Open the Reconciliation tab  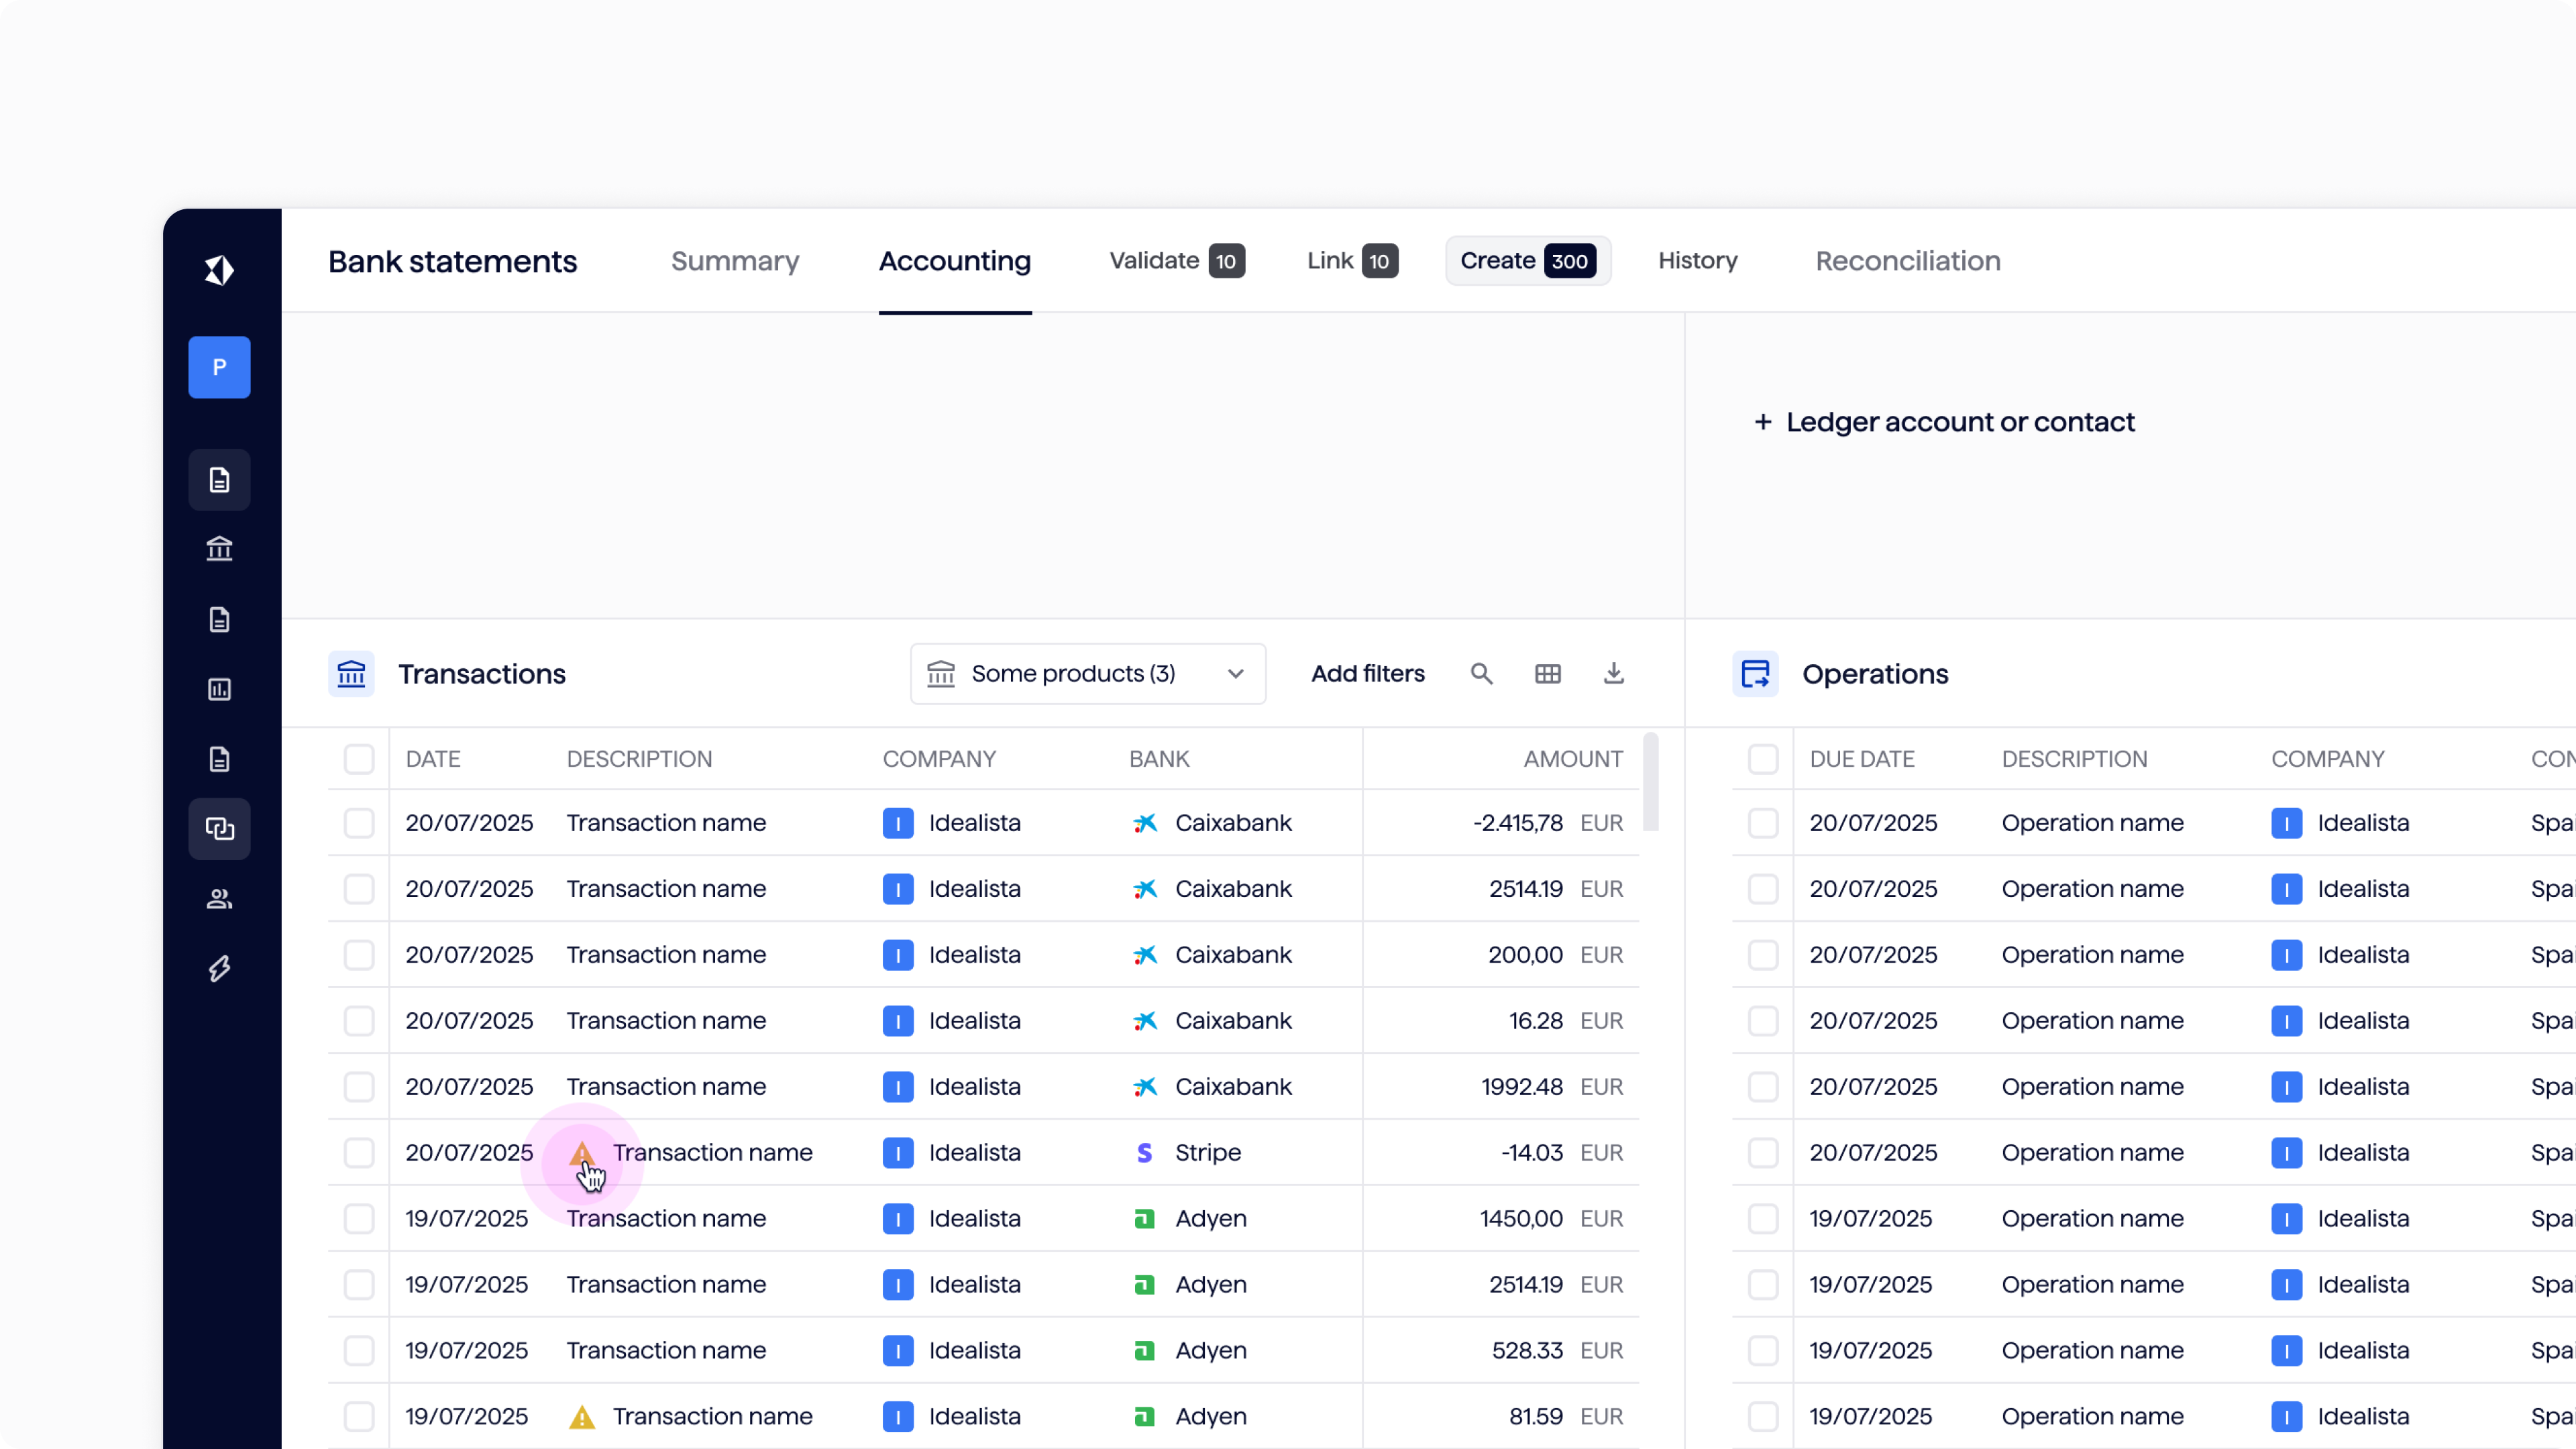(1907, 261)
